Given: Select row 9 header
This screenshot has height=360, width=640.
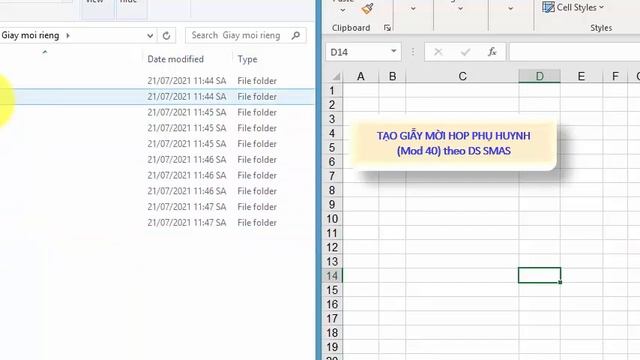Looking at the screenshot, I should pos(332,204).
